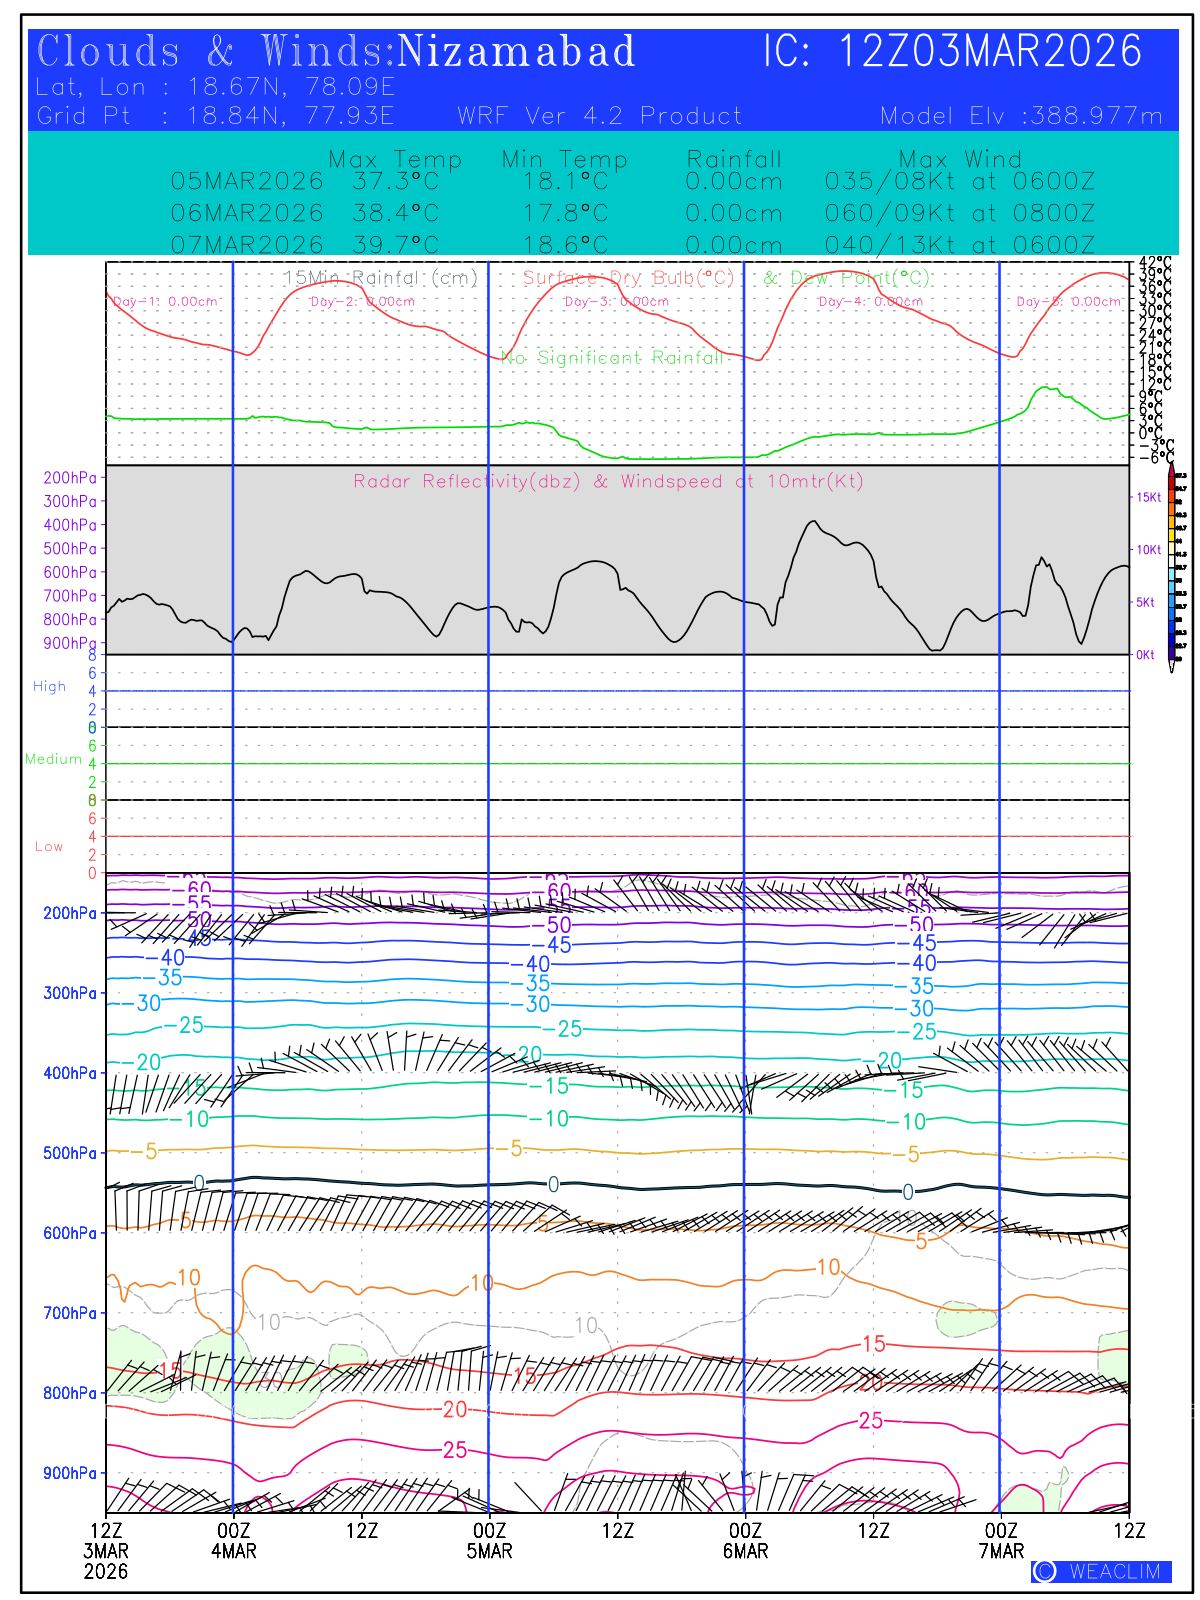
Task: Click the Max Temp column header
Action: pos(395,159)
